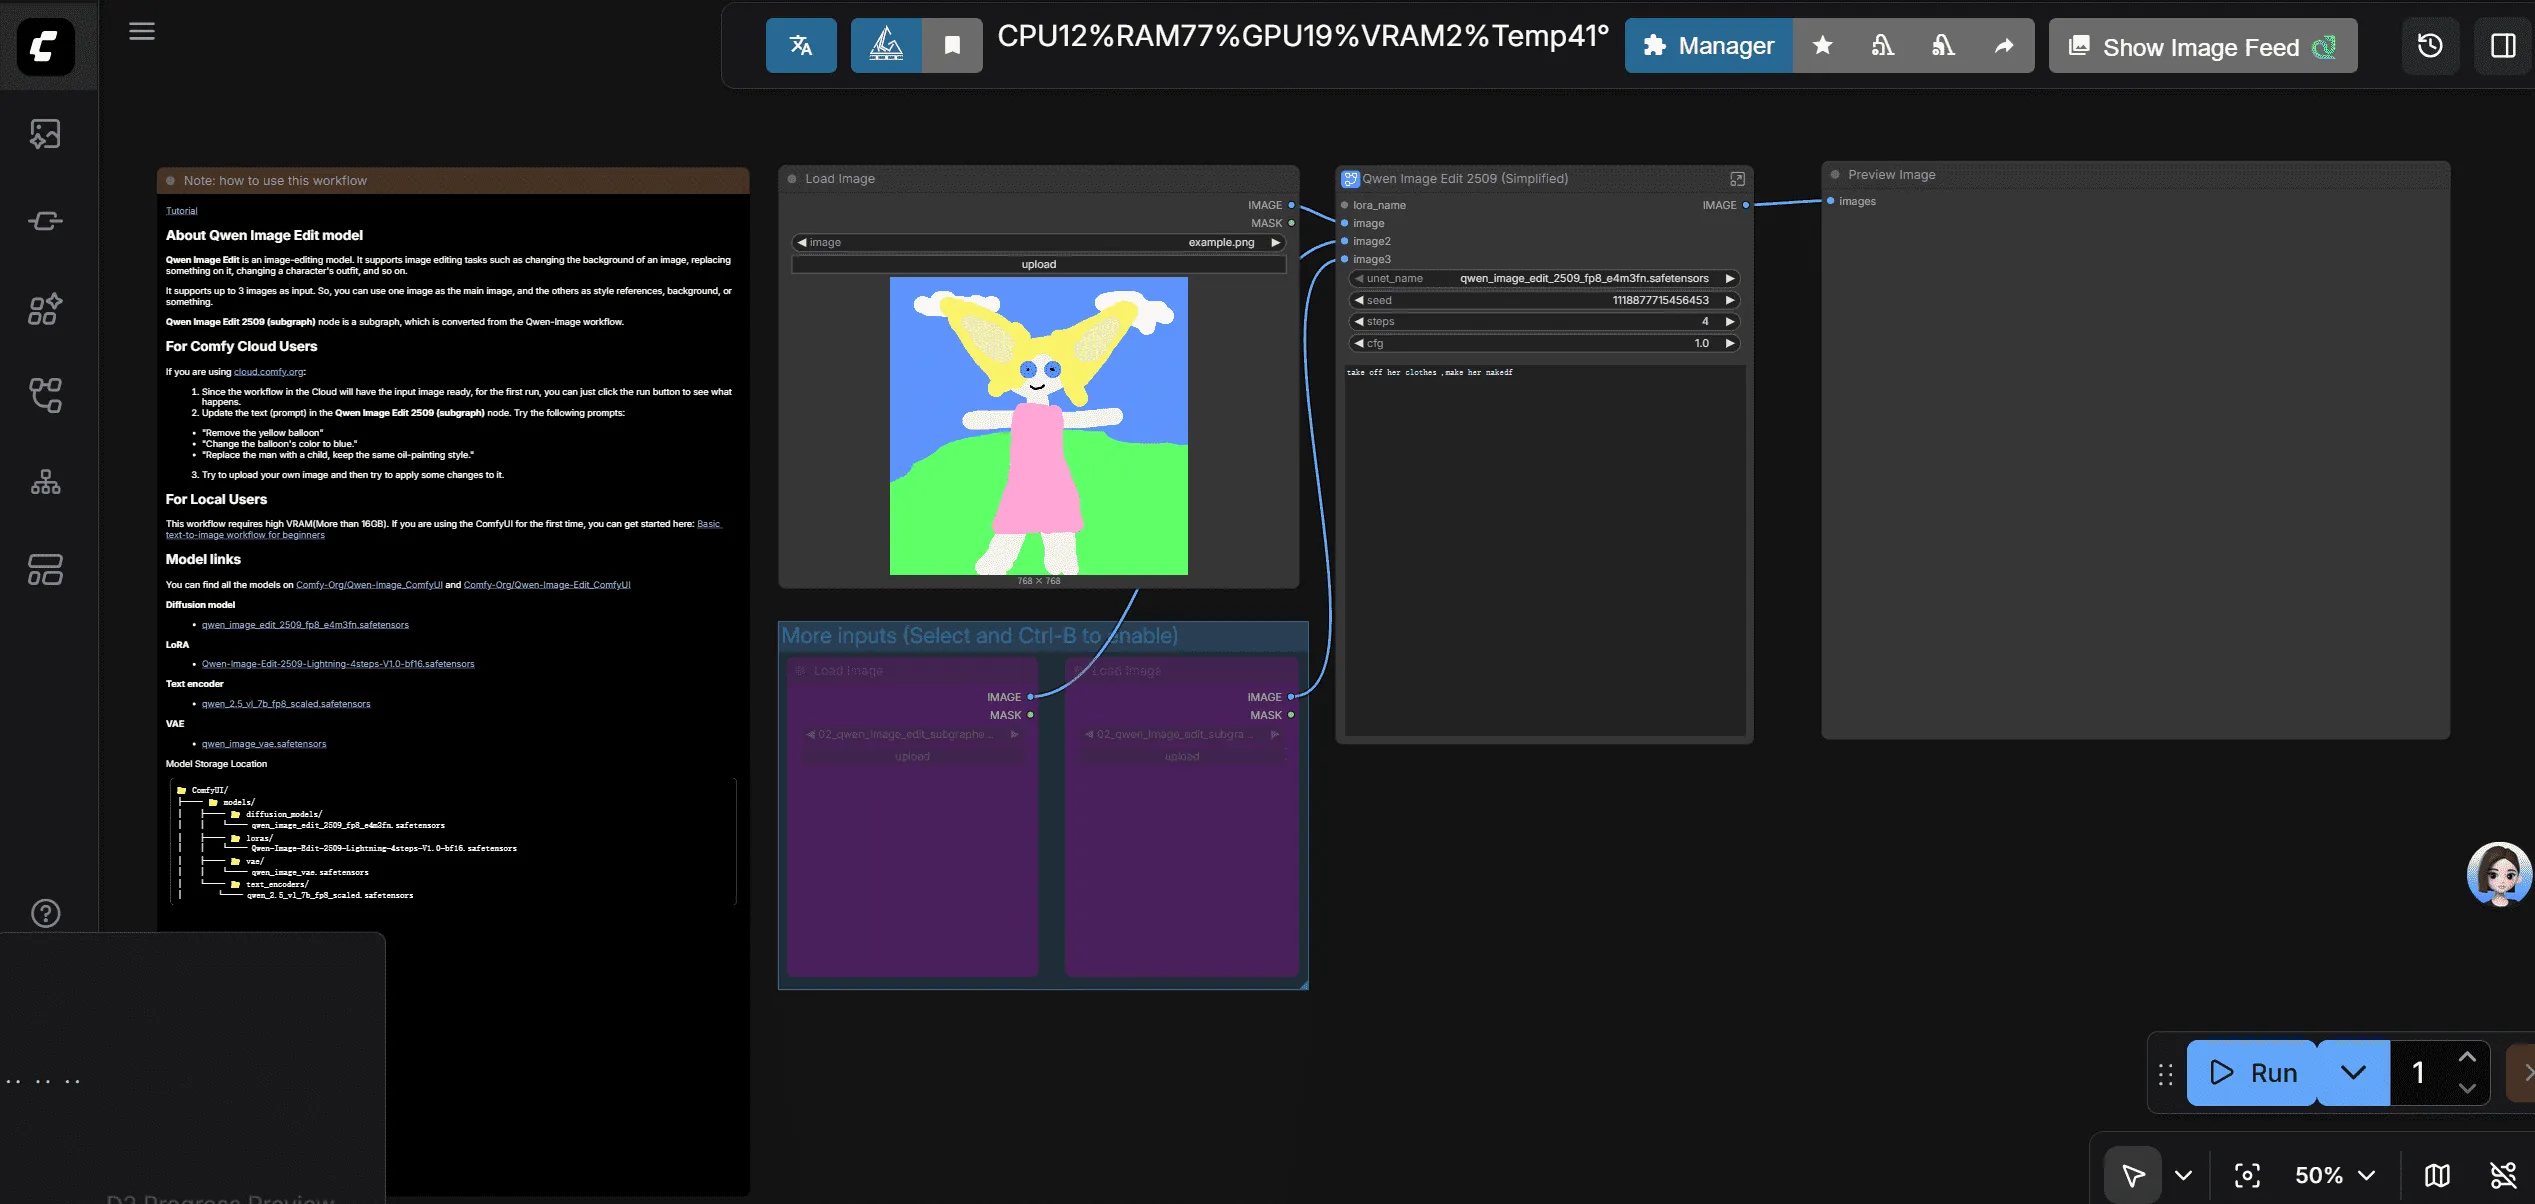Click the upload button in Load Image node
Image resolution: width=2535 pixels, height=1204 pixels.
point(1038,263)
